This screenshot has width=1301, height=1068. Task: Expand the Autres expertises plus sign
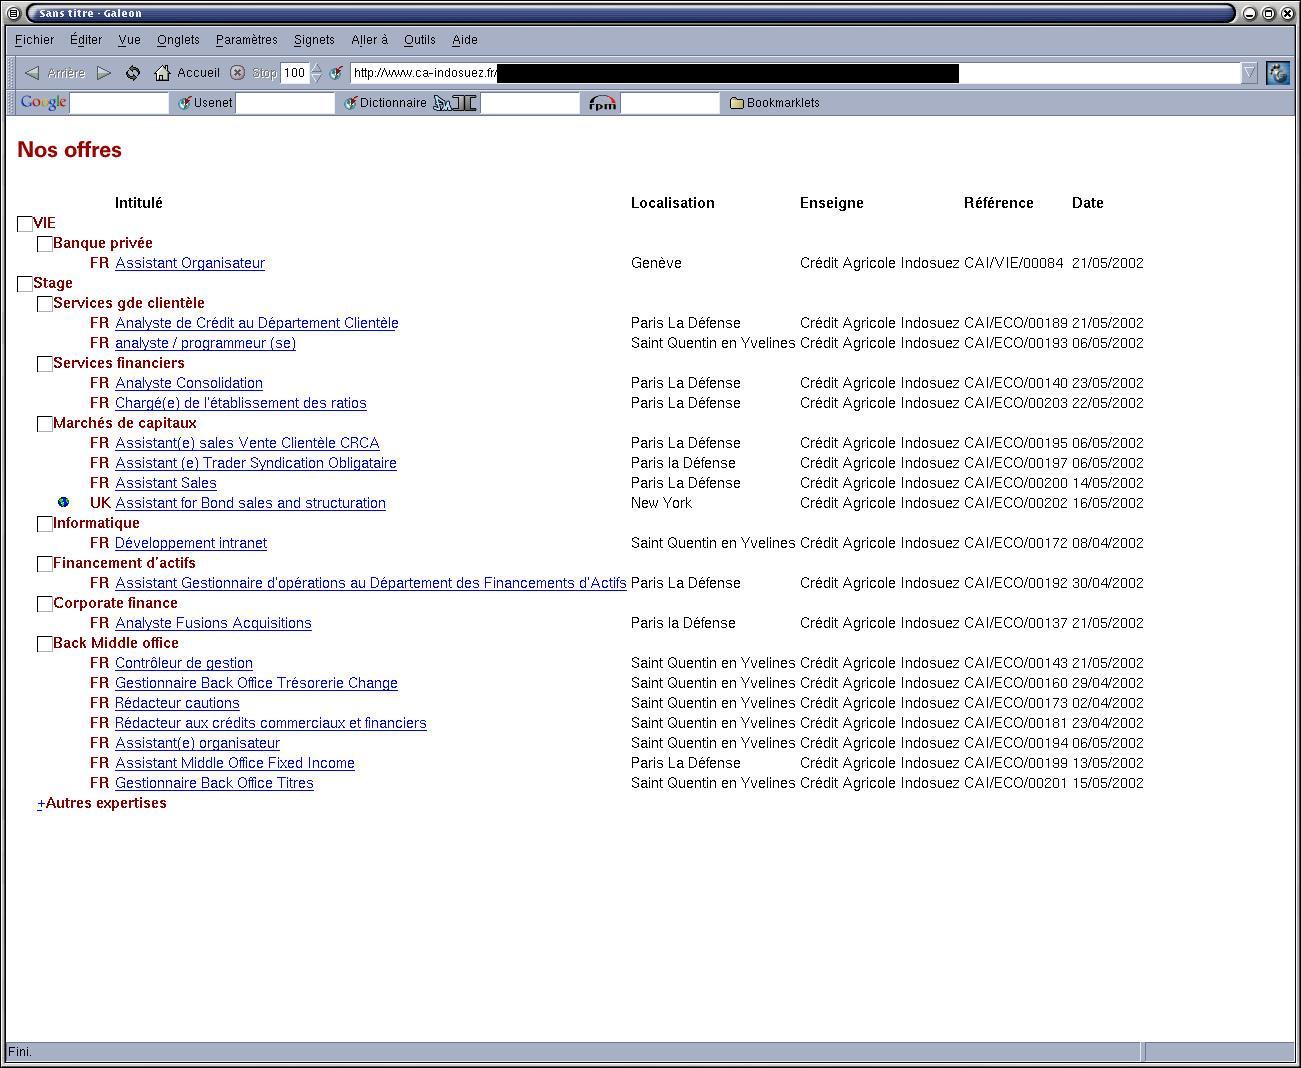[x=41, y=803]
